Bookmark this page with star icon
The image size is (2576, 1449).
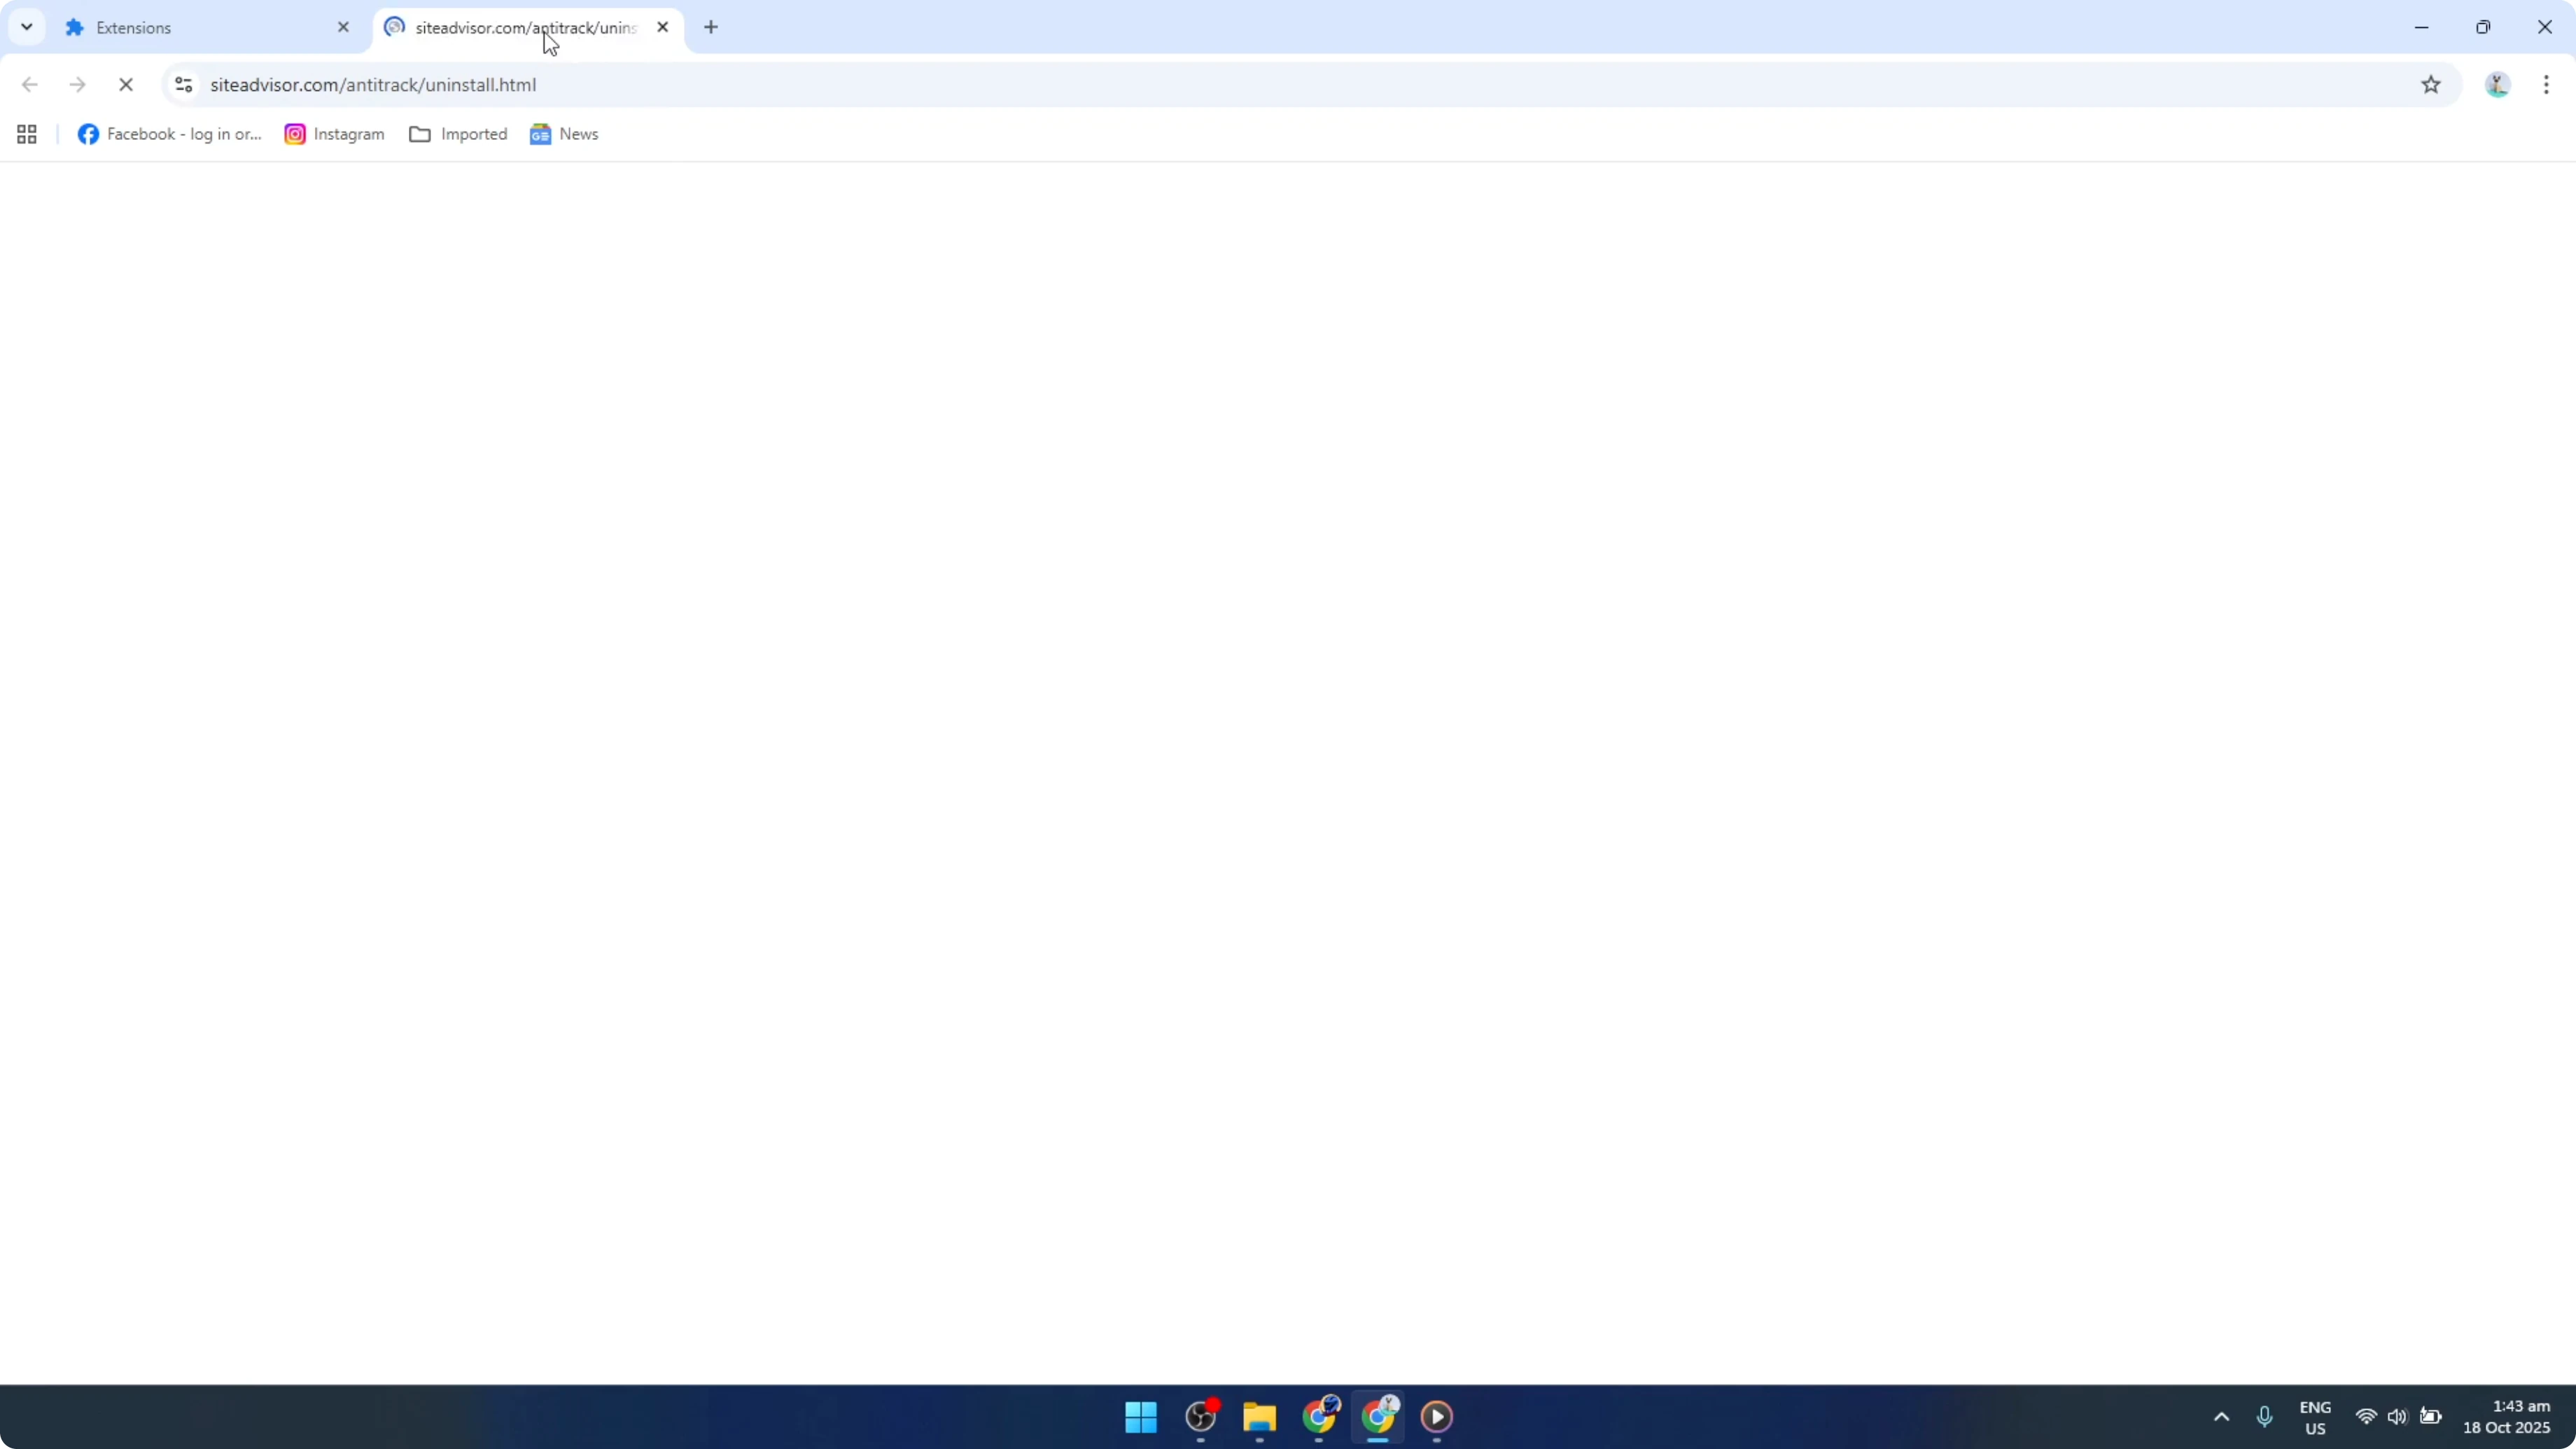click(x=2431, y=85)
